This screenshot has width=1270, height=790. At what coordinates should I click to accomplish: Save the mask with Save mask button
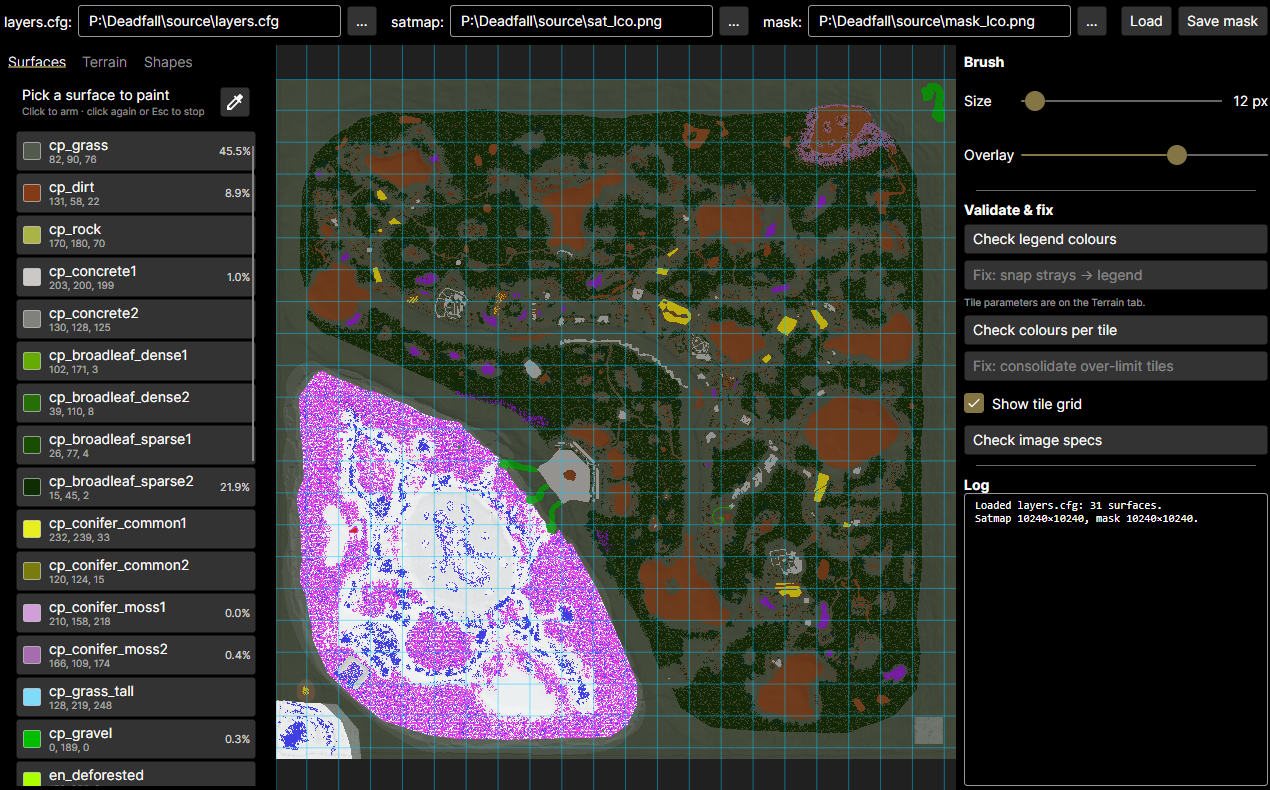point(1222,21)
